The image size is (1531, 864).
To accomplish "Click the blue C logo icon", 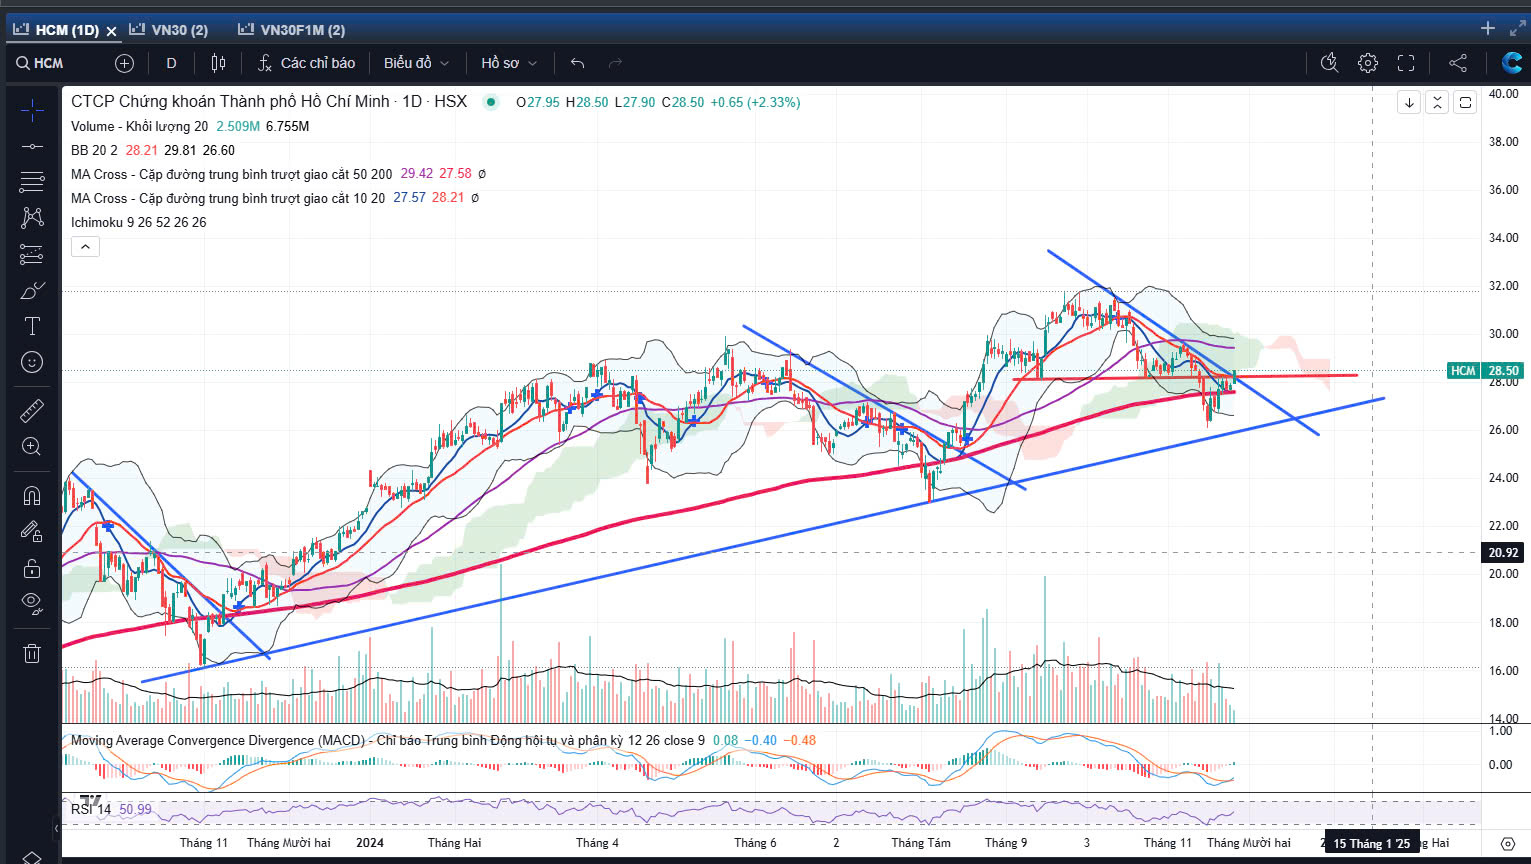I will click(1512, 63).
